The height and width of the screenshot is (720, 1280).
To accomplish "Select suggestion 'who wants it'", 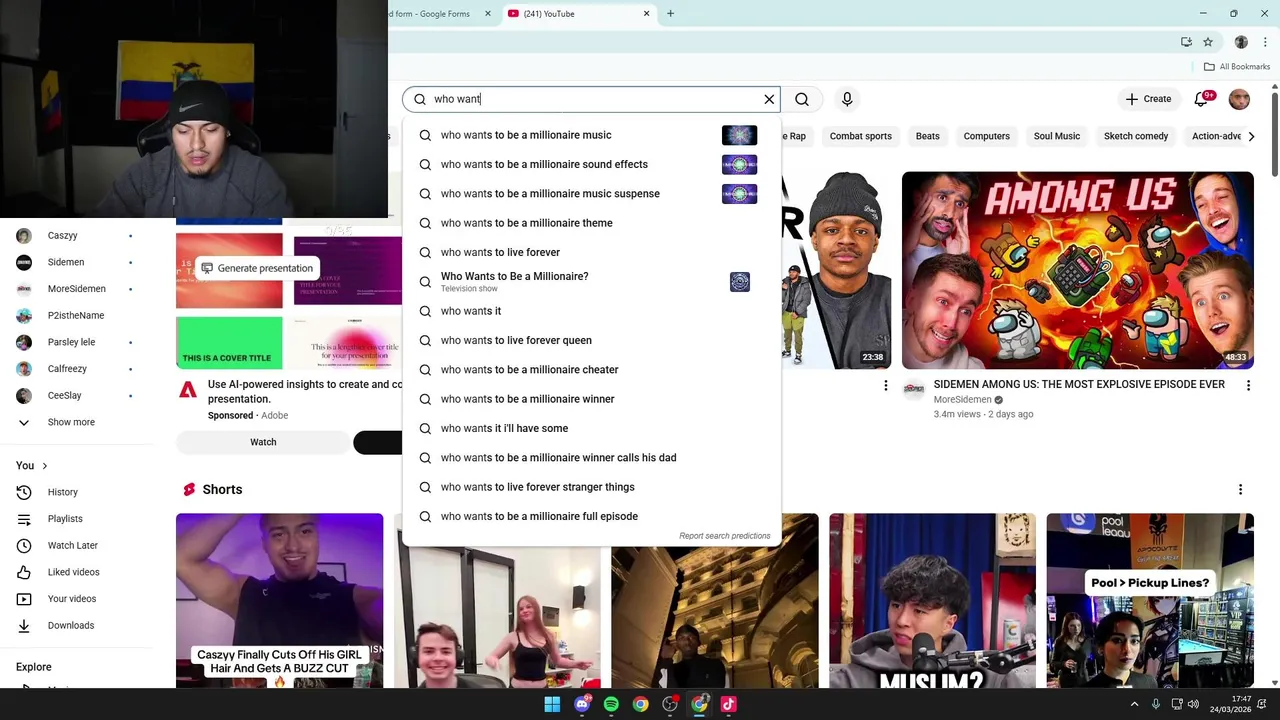I will tap(590, 311).
